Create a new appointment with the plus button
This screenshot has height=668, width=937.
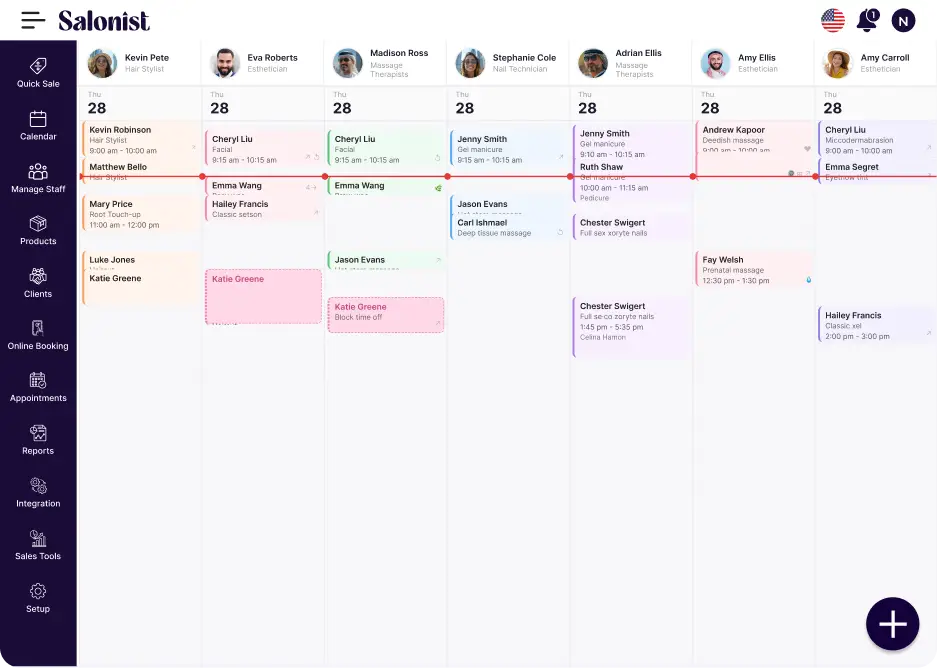tap(891, 623)
